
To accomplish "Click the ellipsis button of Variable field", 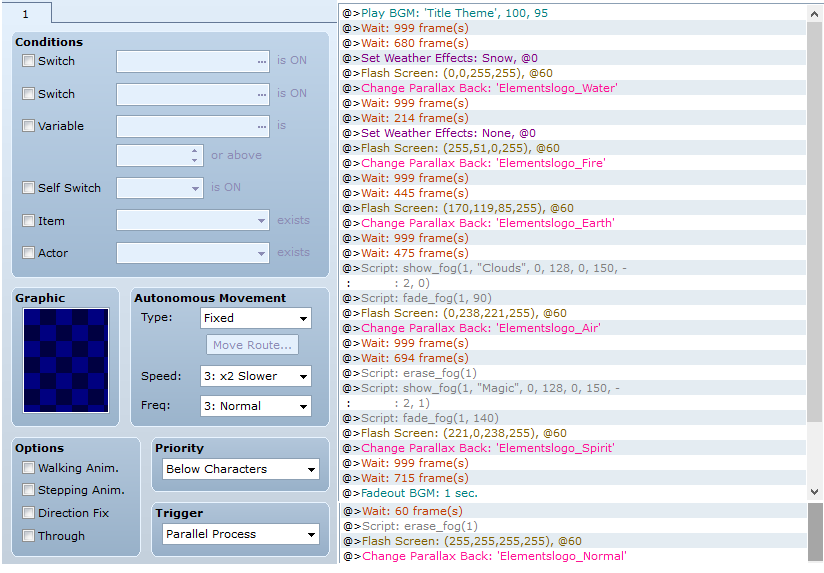I will tap(262, 127).
